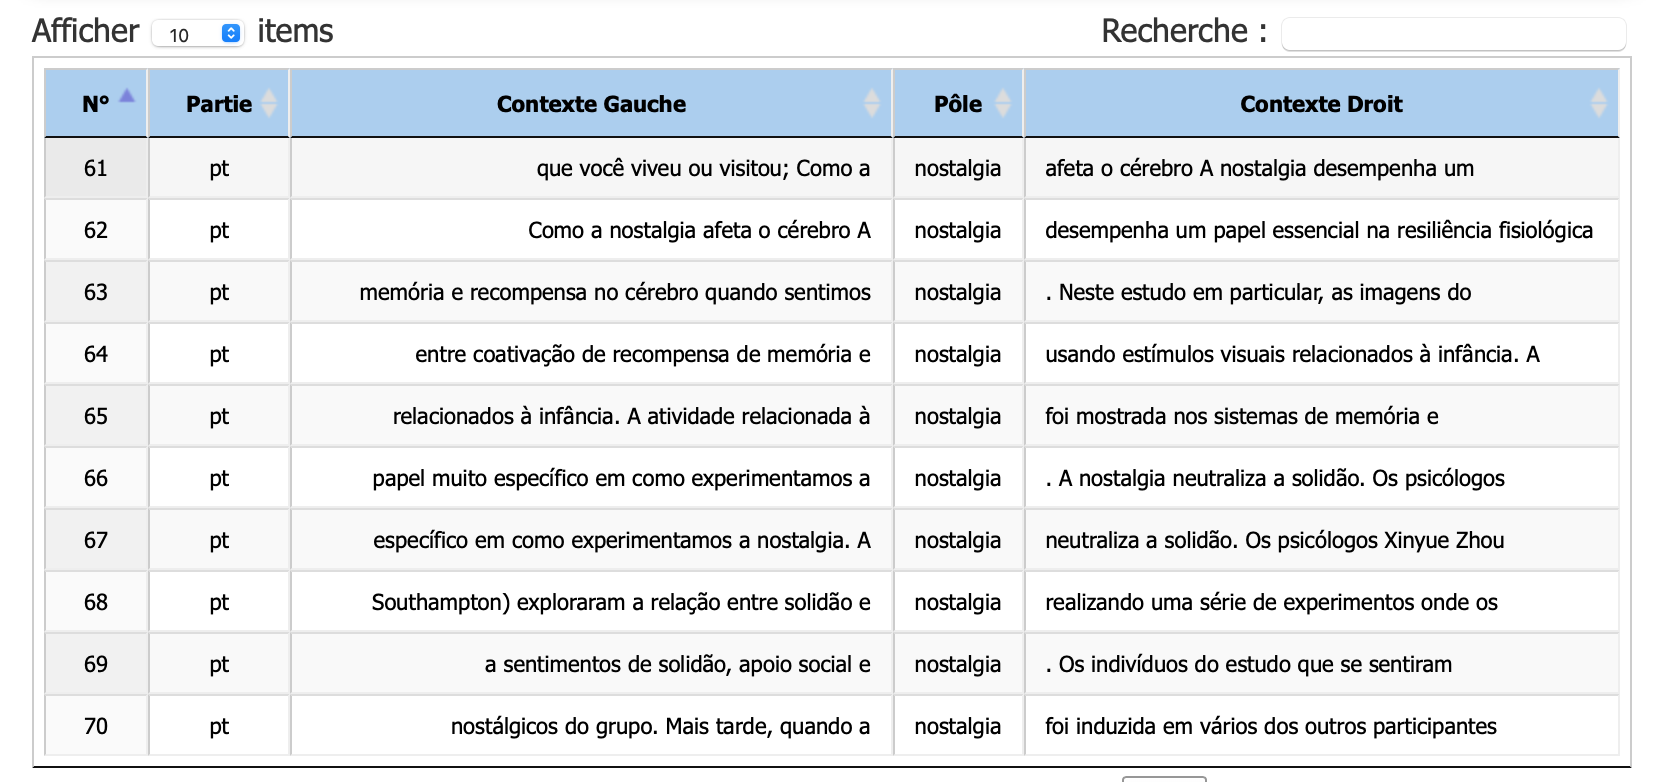This screenshot has height=782, width=1658.
Task: Click left context text of row 68
Action: point(620,602)
